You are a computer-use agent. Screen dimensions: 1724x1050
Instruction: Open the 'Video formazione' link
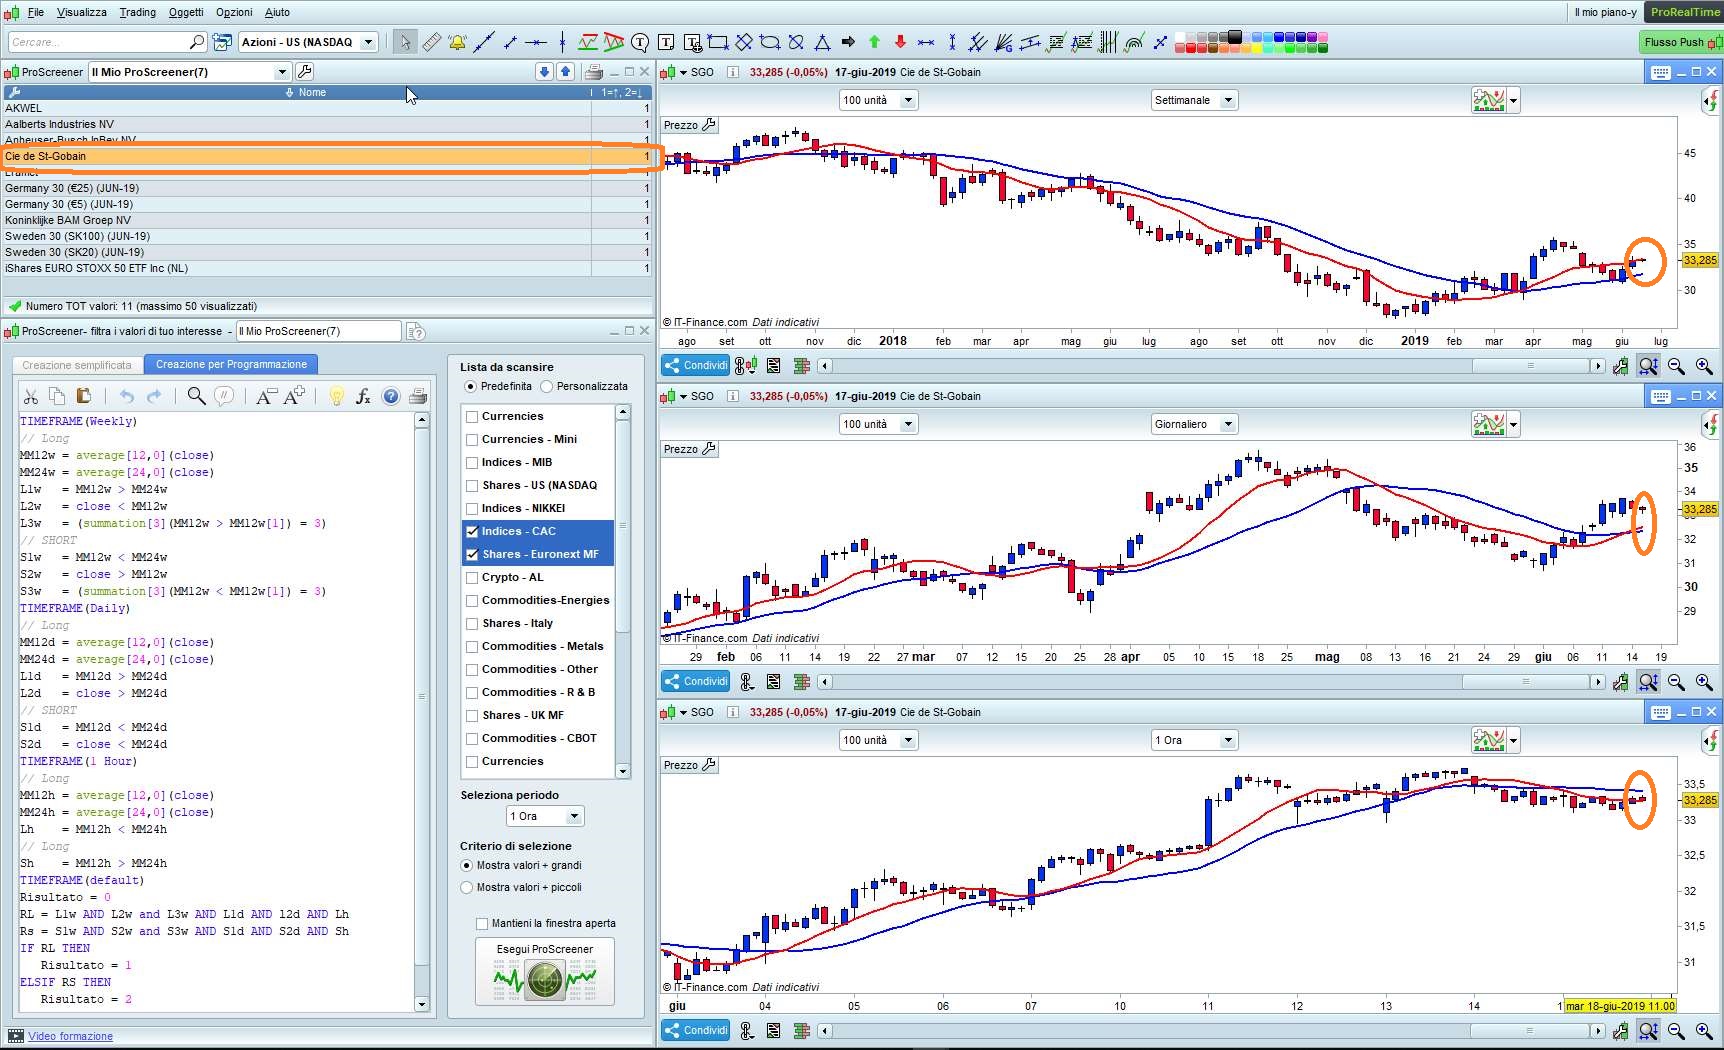click(x=70, y=1036)
